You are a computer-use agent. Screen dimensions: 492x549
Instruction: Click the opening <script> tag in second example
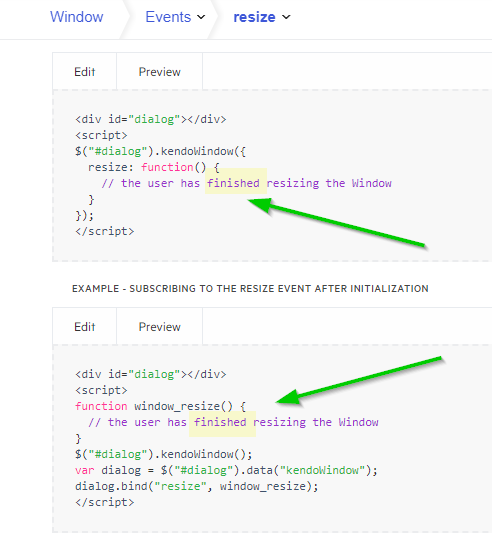pos(101,390)
